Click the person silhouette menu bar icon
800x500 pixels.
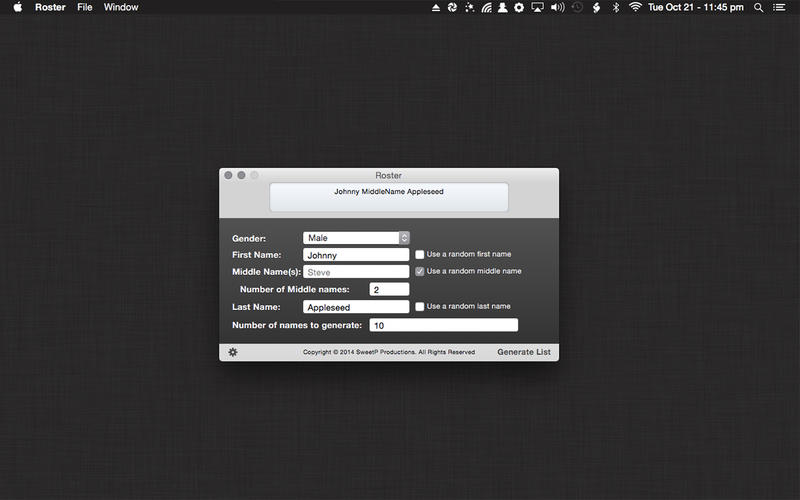(503, 7)
